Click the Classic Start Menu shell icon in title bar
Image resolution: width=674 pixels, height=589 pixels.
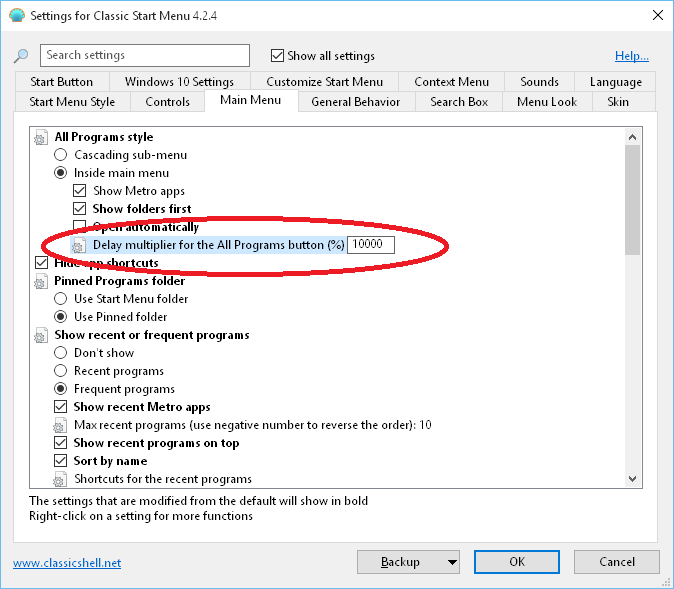click(15, 15)
